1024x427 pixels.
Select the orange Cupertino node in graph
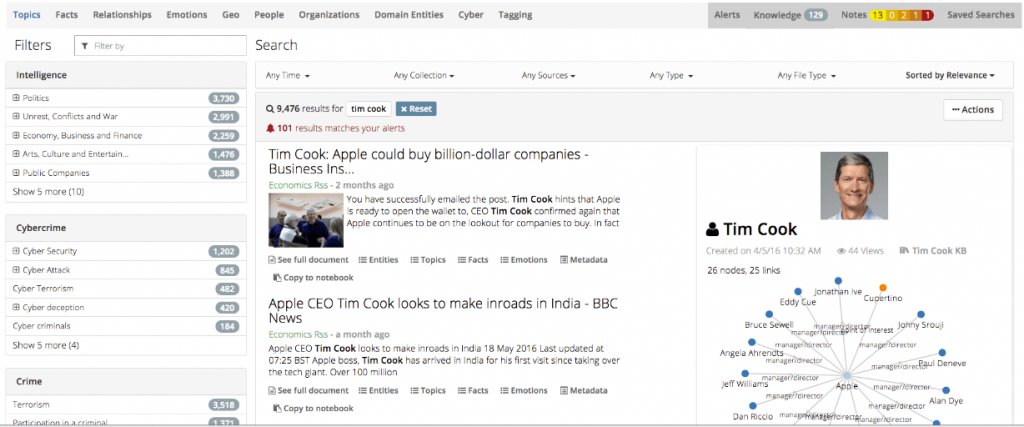[883, 287]
